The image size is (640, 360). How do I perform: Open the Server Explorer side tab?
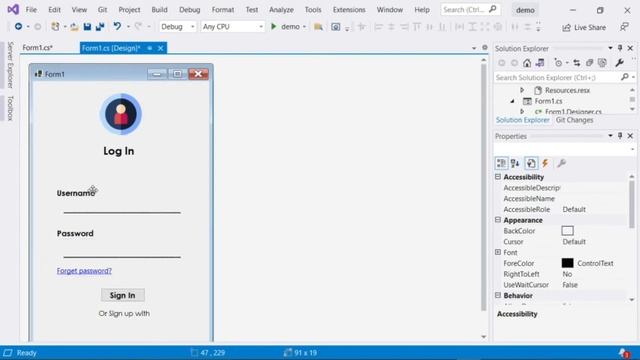point(10,64)
